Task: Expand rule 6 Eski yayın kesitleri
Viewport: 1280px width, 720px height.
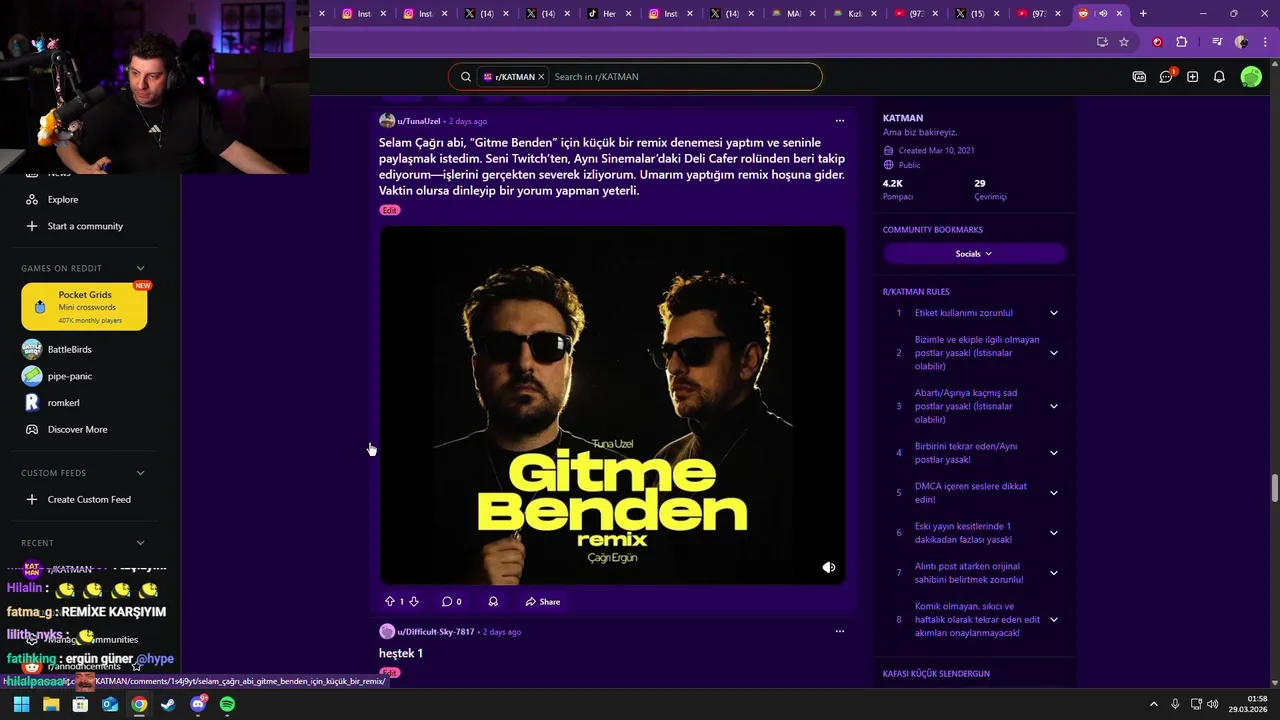Action: click(1053, 533)
